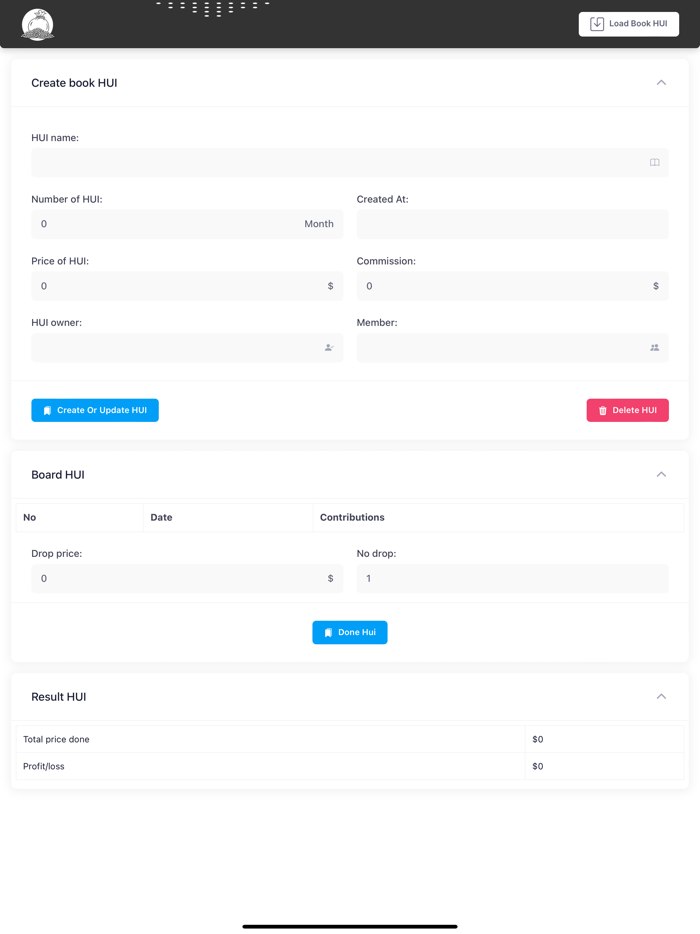Click the Created At date field
This screenshot has height=934, width=700.
[512, 224]
